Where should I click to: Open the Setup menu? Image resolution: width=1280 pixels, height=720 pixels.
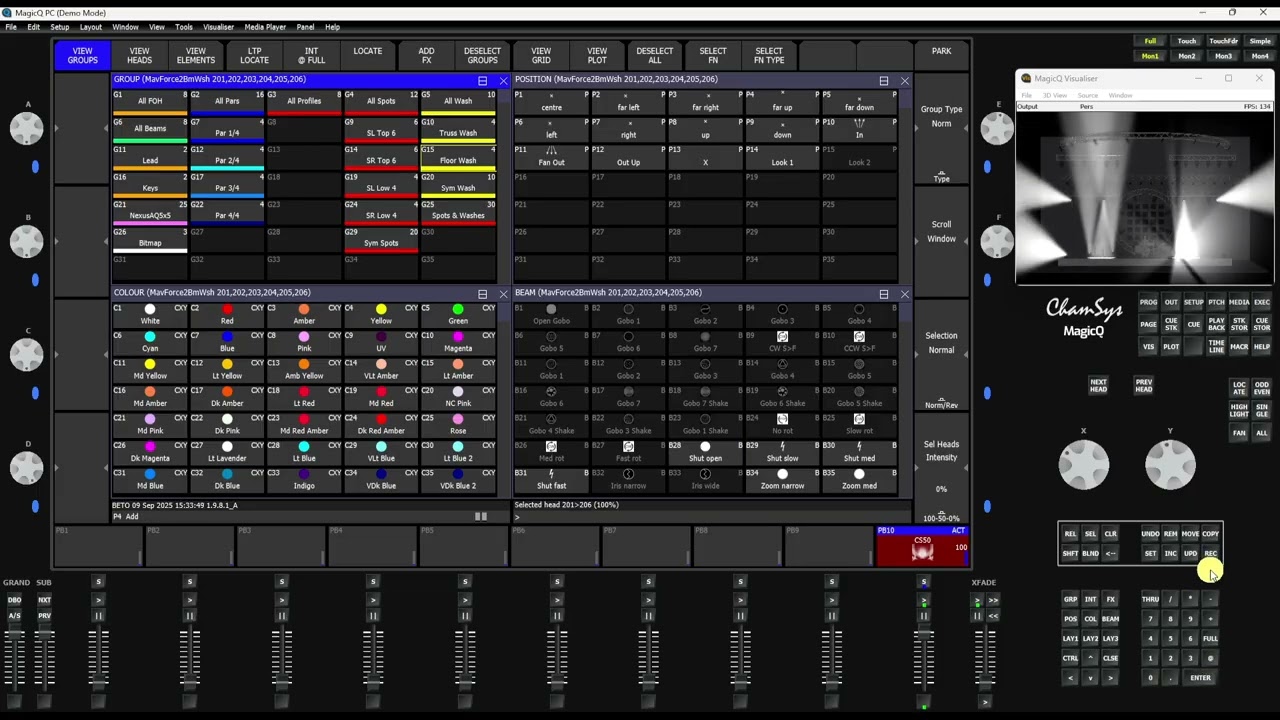(x=60, y=27)
